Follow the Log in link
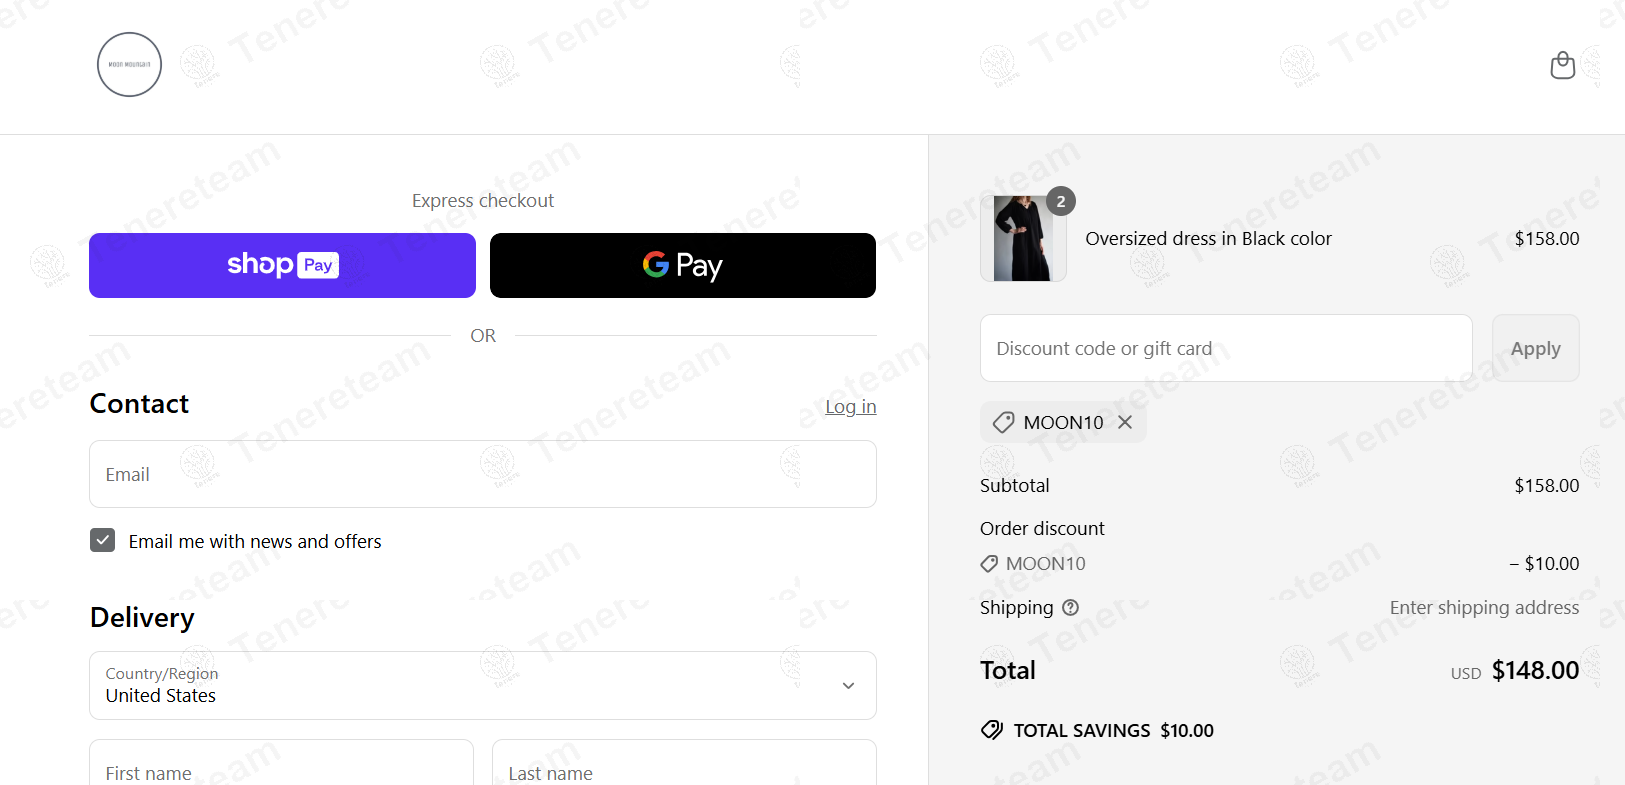The image size is (1625, 785). 851,406
